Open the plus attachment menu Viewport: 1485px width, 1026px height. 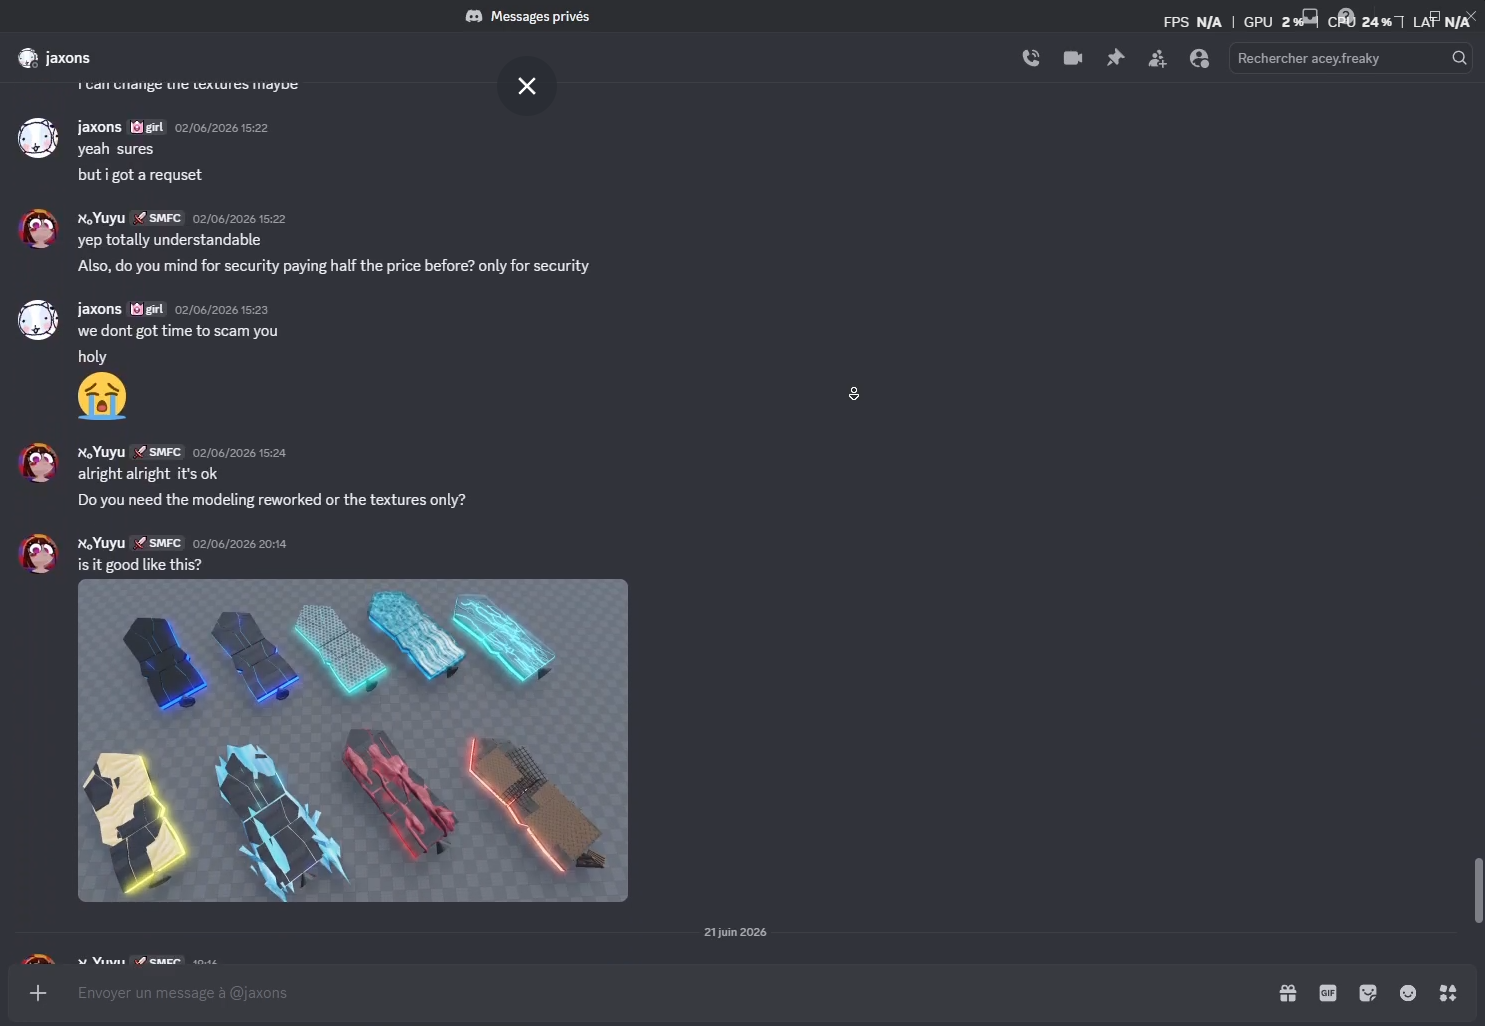click(x=38, y=993)
